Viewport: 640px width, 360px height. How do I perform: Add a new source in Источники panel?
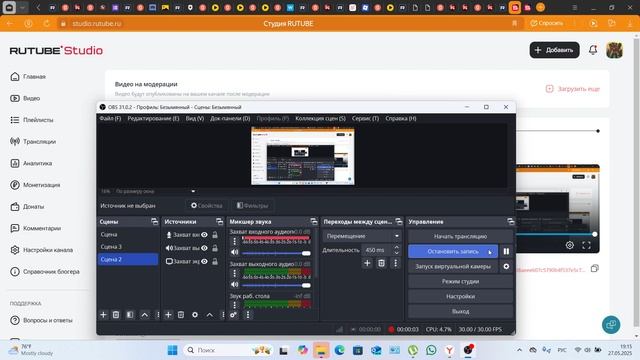coord(168,315)
